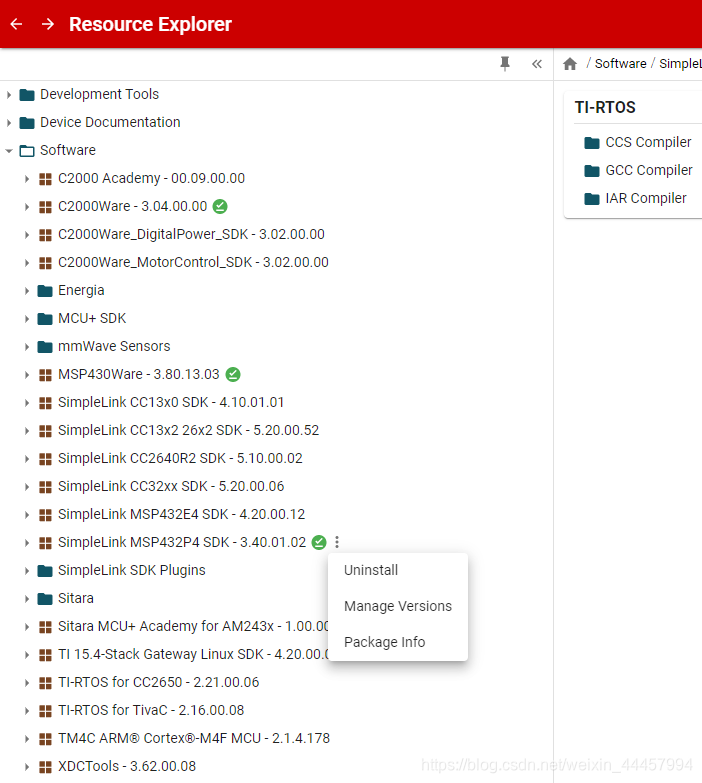
Task: Expand the C2000Ware_MotorControl_SDK node
Action: [x=26, y=262]
